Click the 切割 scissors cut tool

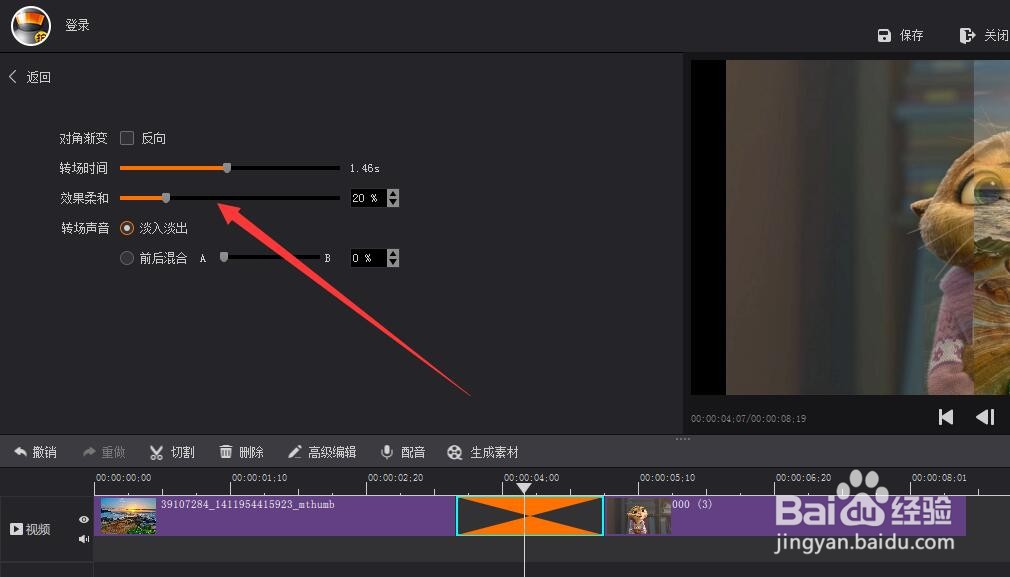coord(172,452)
